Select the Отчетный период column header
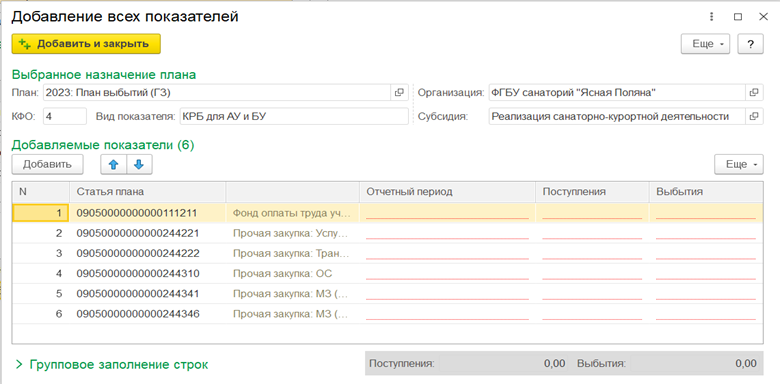The height and width of the screenshot is (384, 780). click(x=448, y=192)
